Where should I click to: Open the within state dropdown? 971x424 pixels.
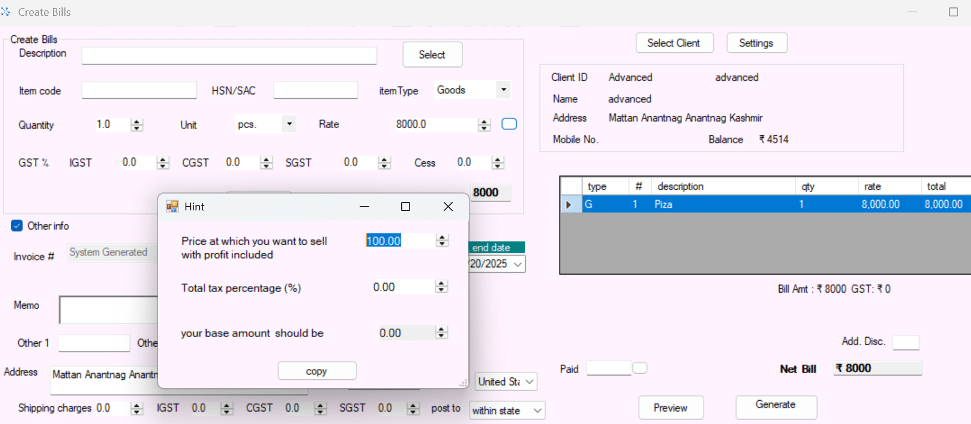(537, 410)
